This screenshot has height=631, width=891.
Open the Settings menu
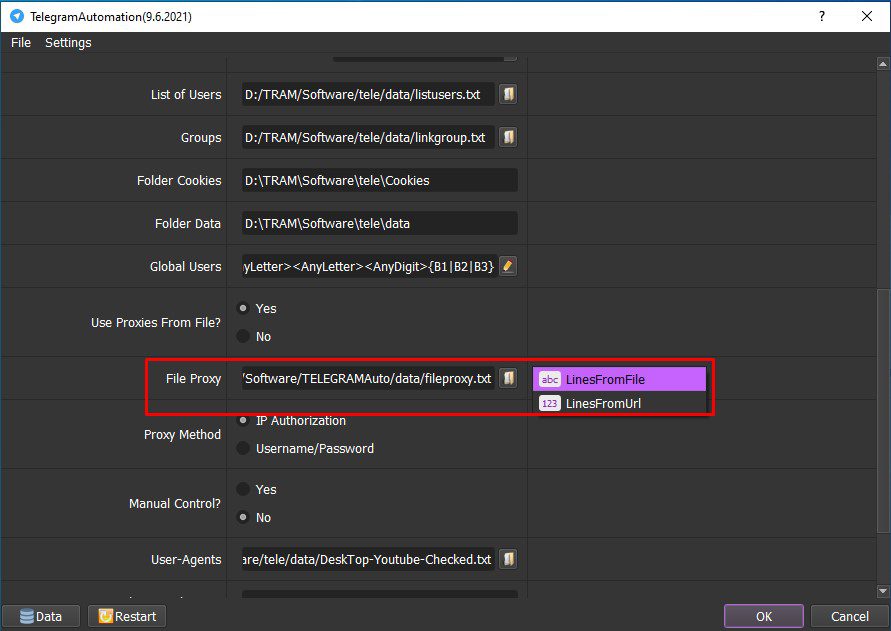tap(68, 43)
